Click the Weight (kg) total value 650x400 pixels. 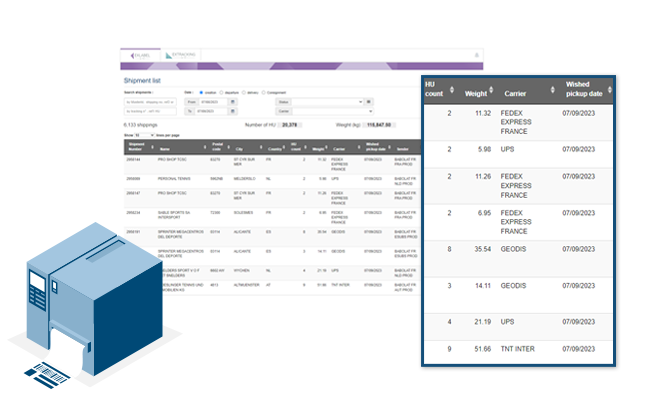click(379, 125)
